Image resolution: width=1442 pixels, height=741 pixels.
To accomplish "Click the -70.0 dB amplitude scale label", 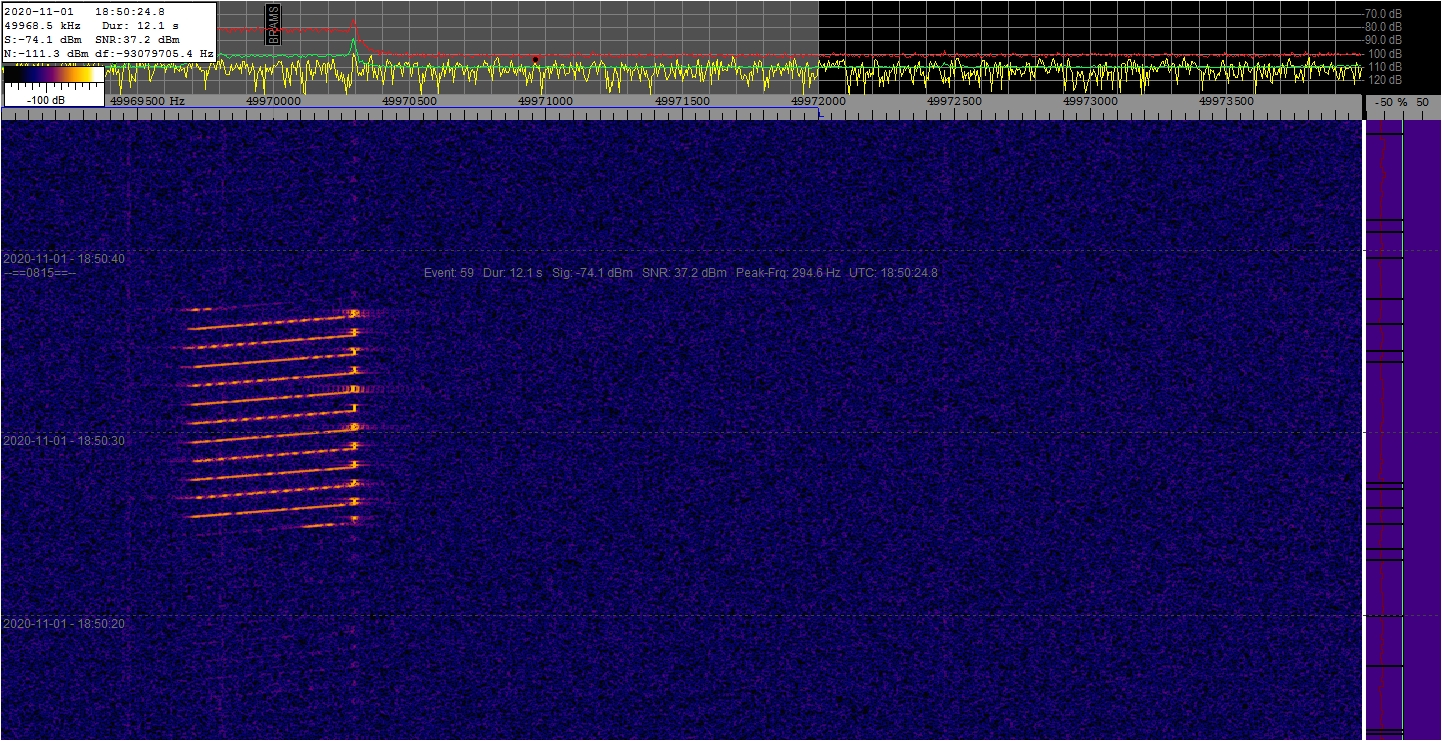I will 1382,13.
